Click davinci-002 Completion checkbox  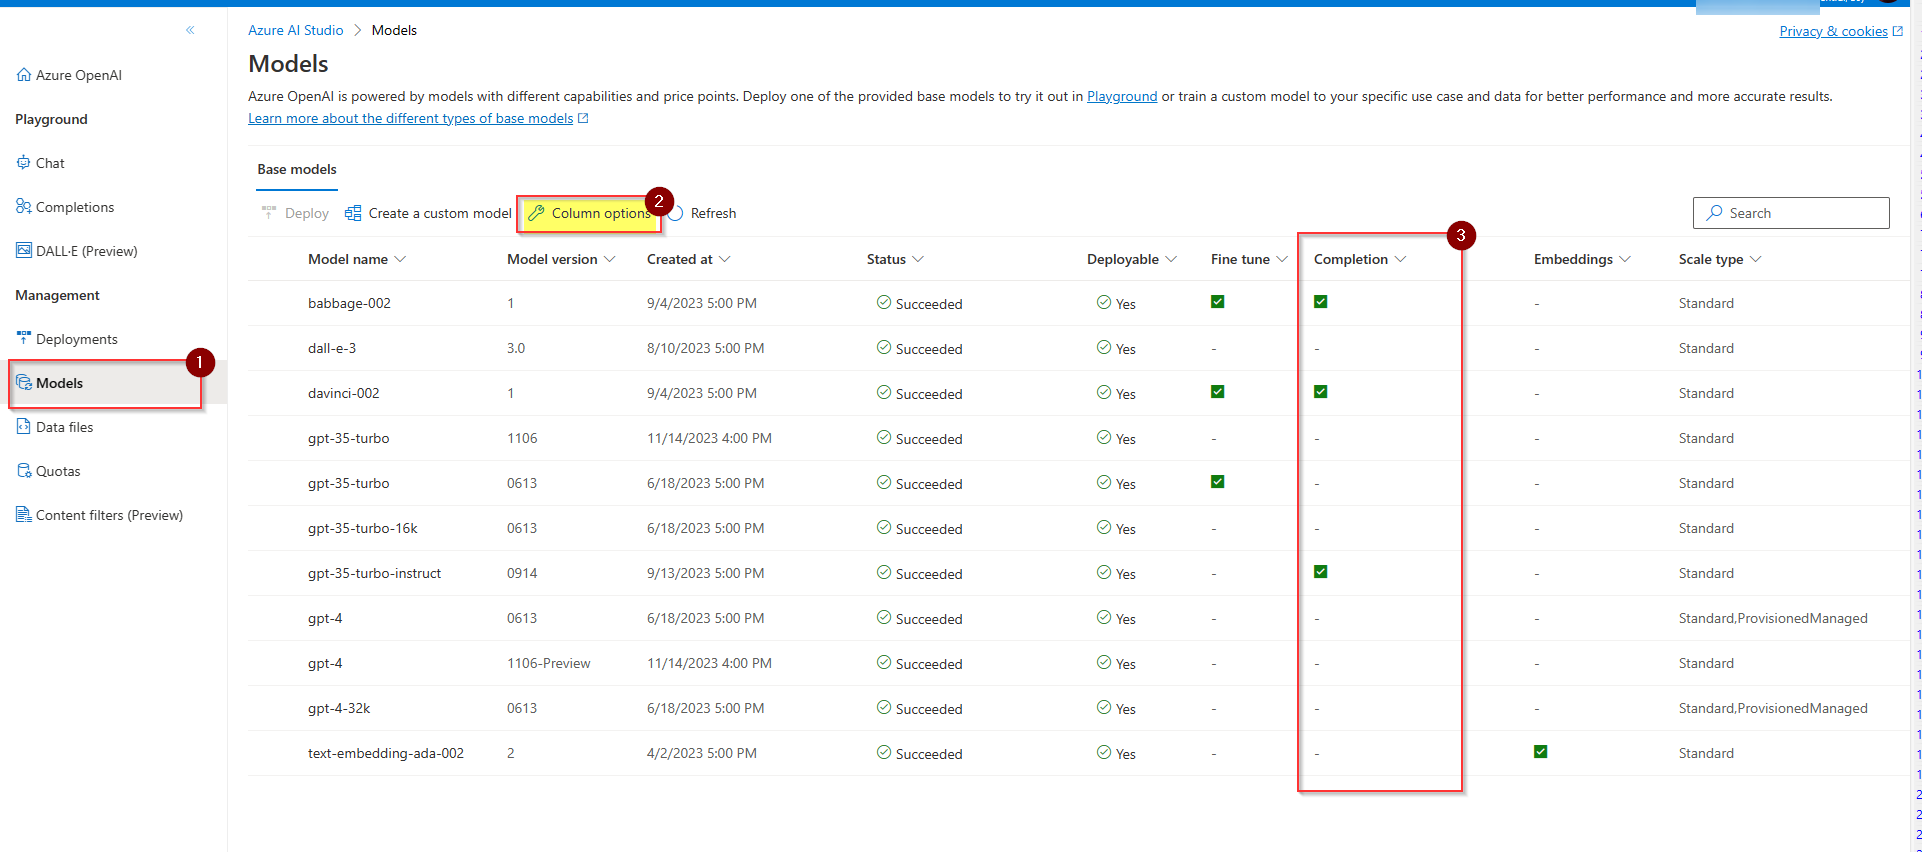coord(1321,392)
